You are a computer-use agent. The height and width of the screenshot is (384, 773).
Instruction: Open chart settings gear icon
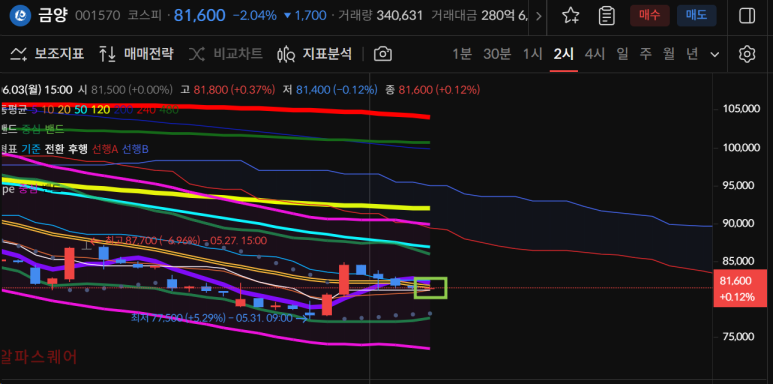pos(747,54)
